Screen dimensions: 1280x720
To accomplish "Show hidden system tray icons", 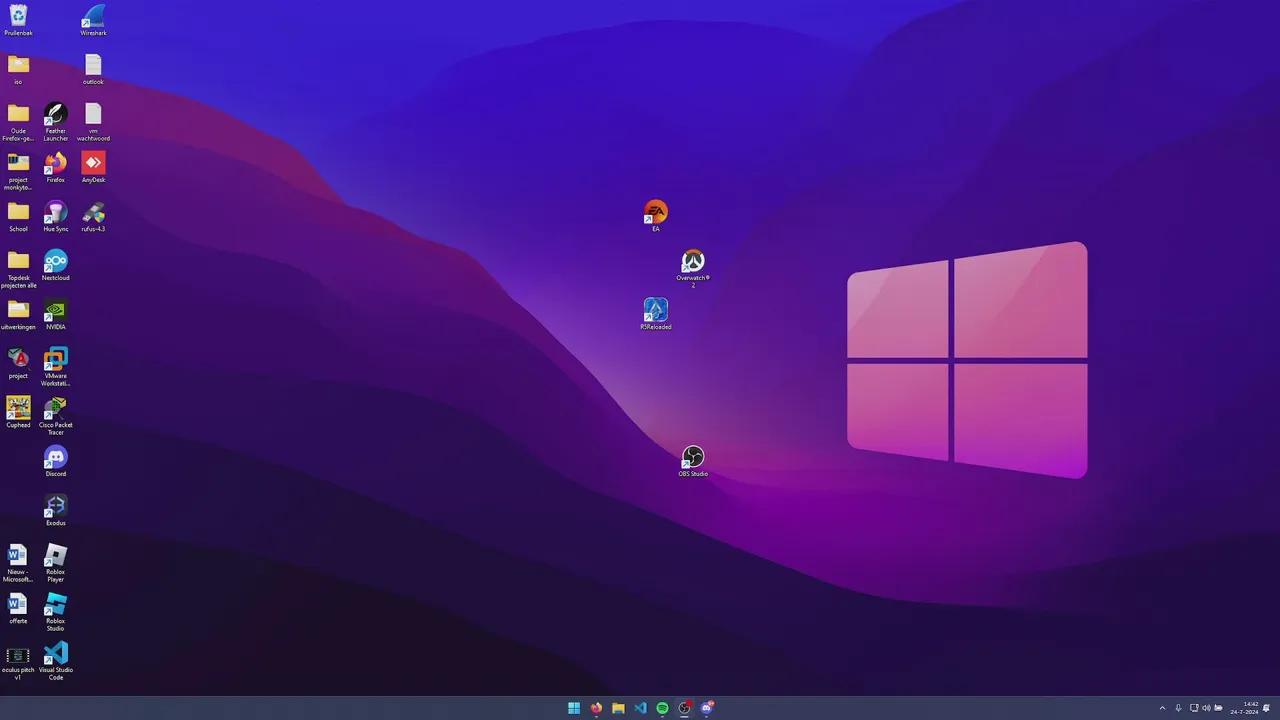I will (x=1162, y=708).
